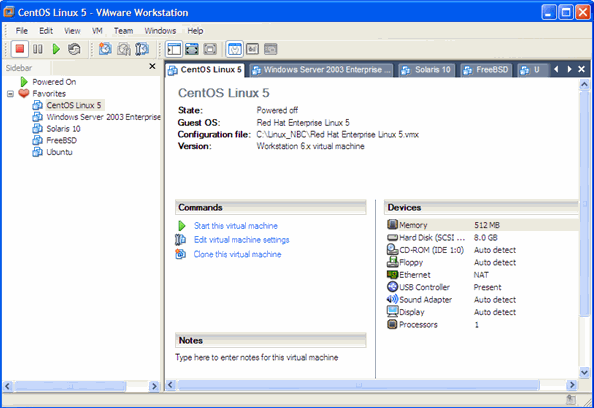Image resolution: width=594 pixels, height=408 pixels.
Task: Click the Summary view toolbar icon
Action: [x=234, y=49]
